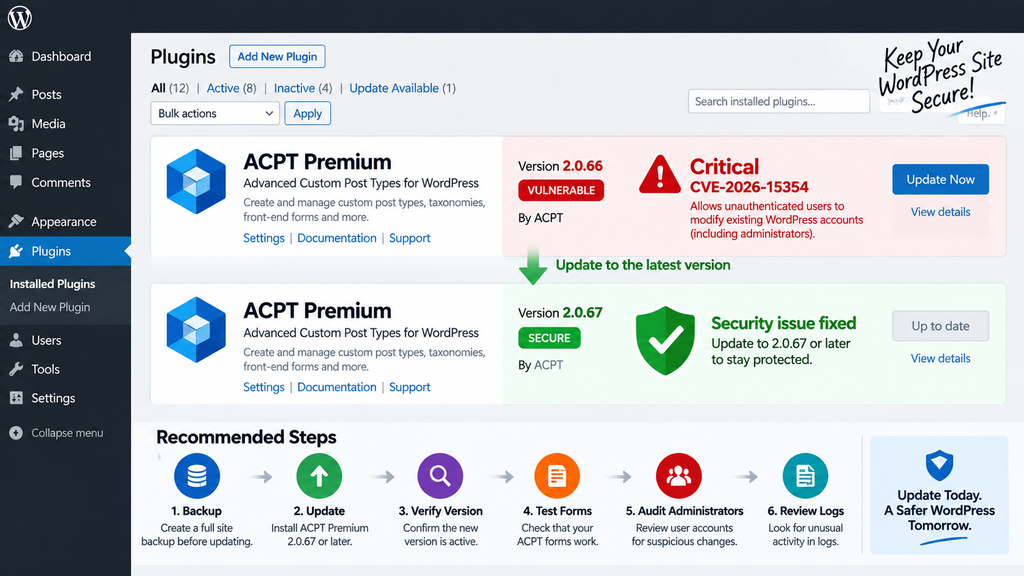Click the Recommended Steps heading

click(246, 437)
